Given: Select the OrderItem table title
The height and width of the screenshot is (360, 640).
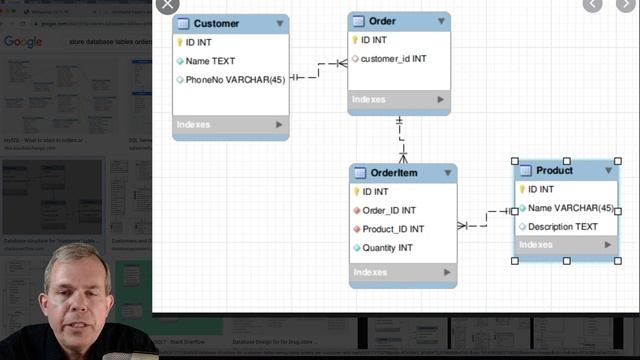Looking at the screenshot, I should [x=394, y=173].
